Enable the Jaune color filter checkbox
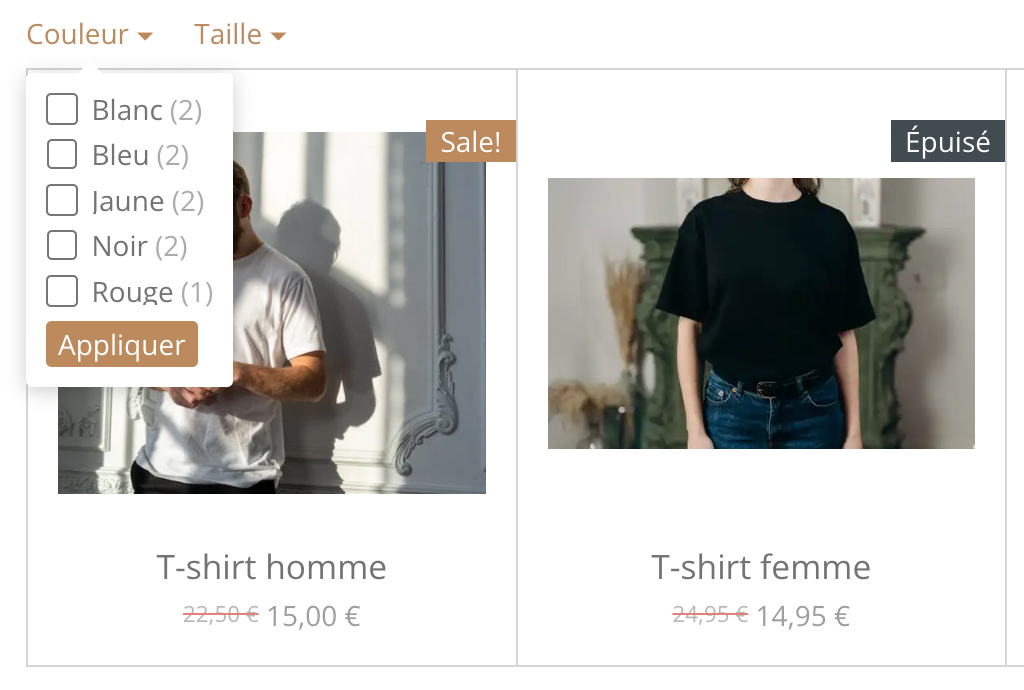The width and height of the screenshot is (1024, 690). (62, 200)
